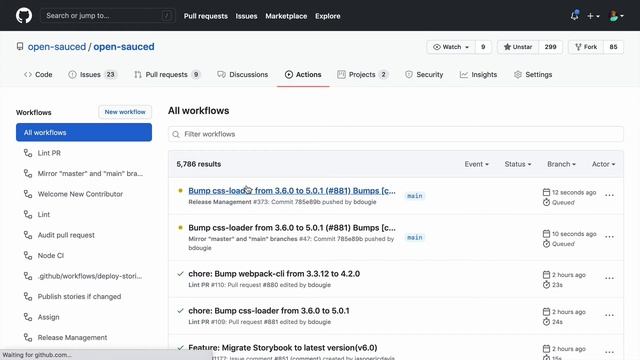Open options menu for Lint PR #109 run
640x360 pixels.
pyautogui.click(x=609, y=315)
